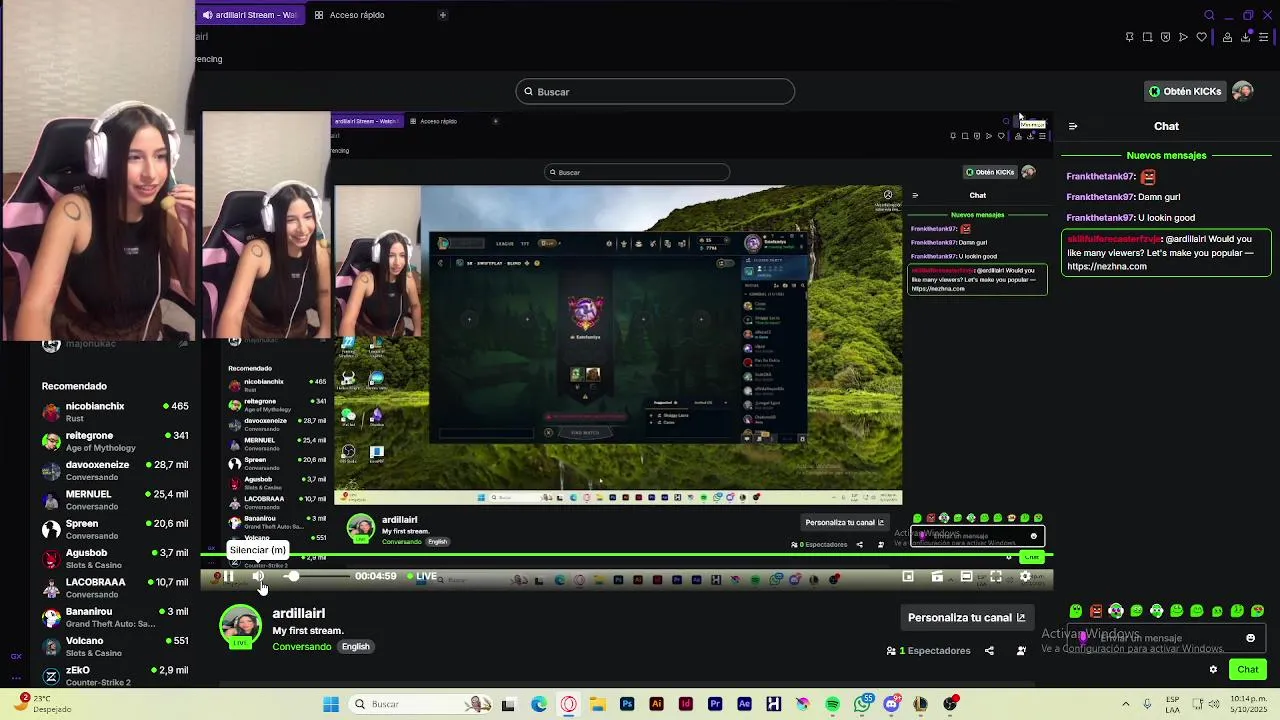
Task: Open LACOBRAAA recommended channel
Action: (115, 587)
